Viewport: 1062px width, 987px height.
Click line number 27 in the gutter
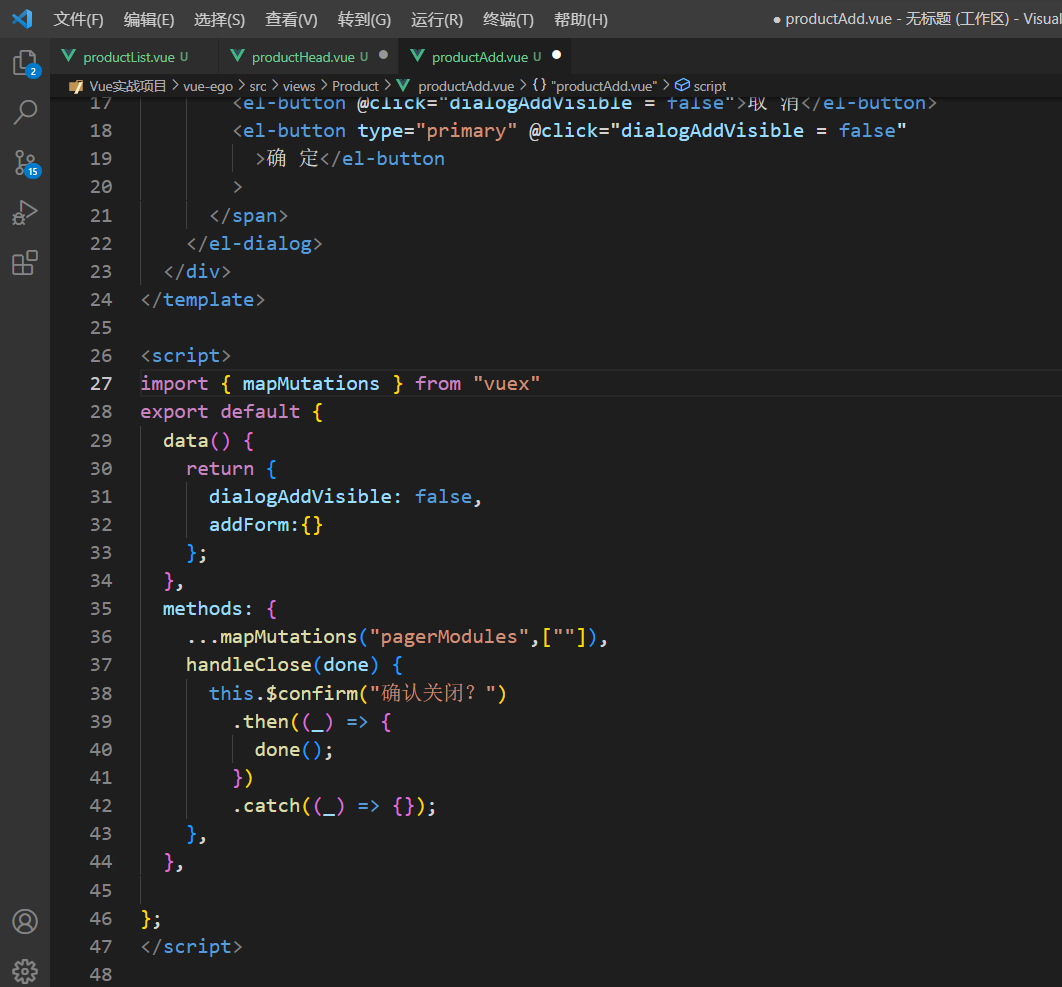click(x=101, y=384)
